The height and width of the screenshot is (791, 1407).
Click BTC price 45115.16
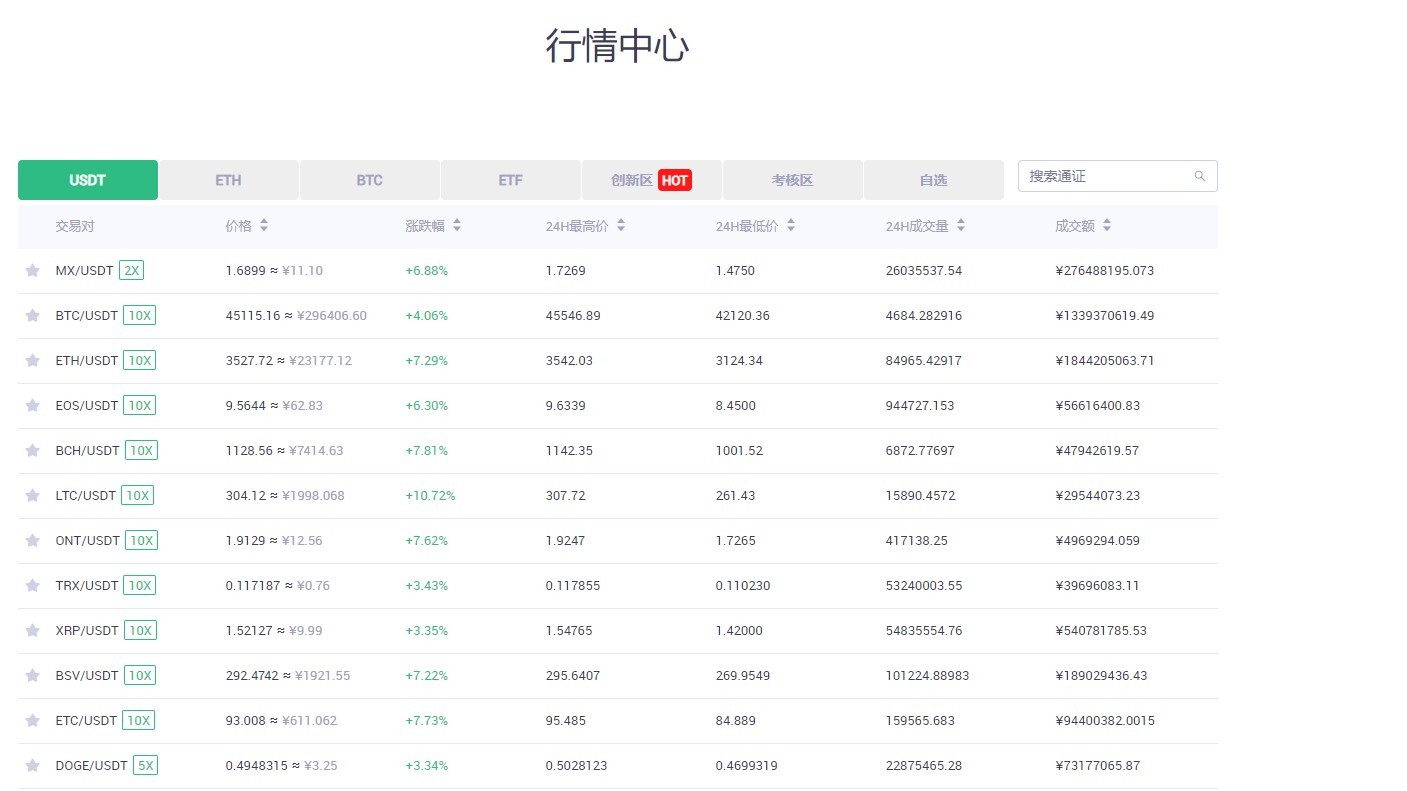coord(254,315)
